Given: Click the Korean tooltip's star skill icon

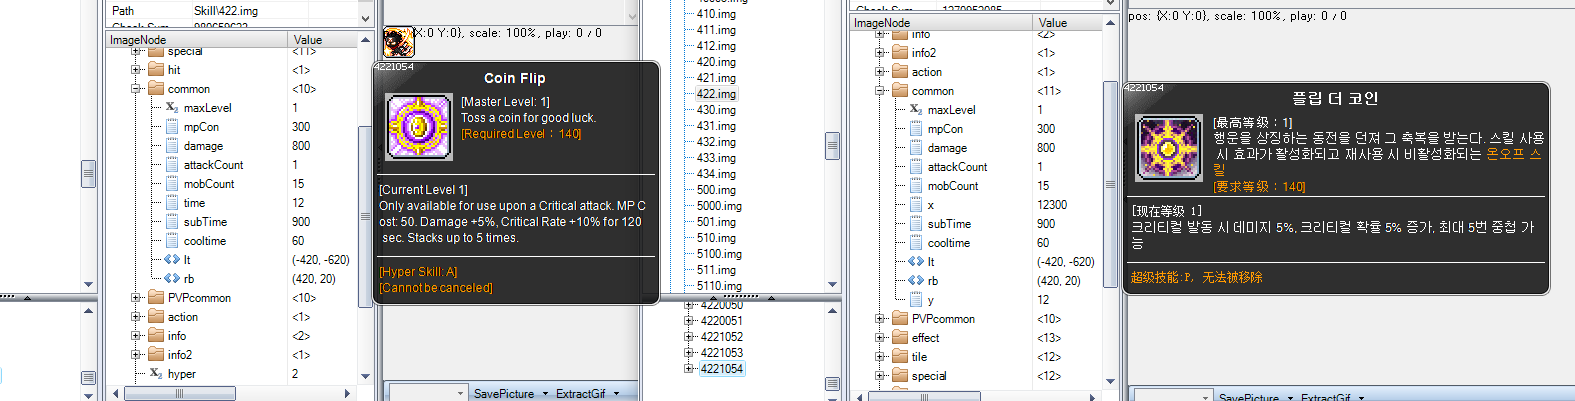Looking at the screenshot, I should (1168, 148).
